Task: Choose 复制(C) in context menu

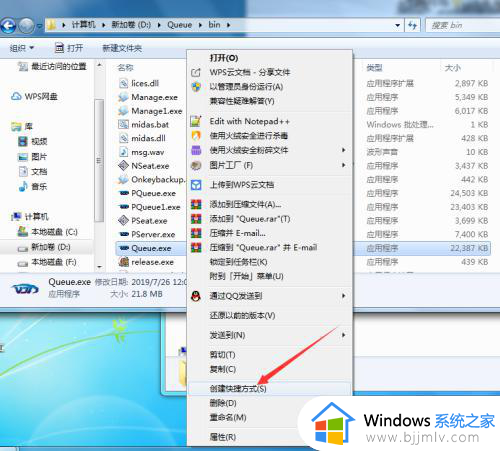Action: pyautogui.click(x=269, y=369)
